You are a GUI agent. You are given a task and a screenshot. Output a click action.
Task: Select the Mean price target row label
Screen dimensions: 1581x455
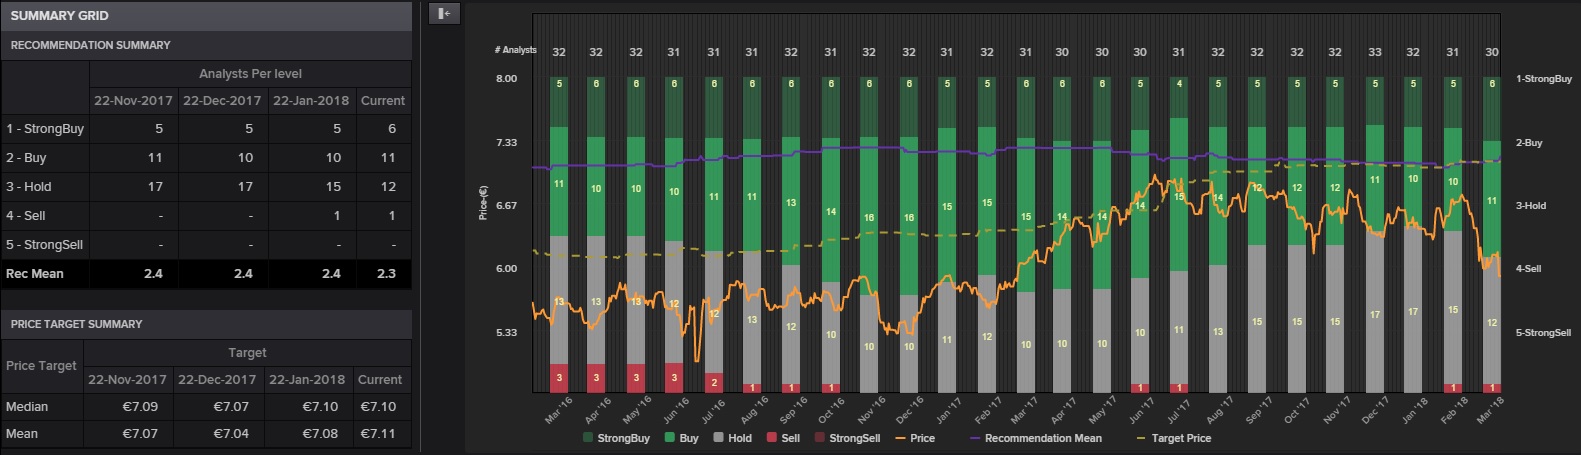[x=22, y=434]
